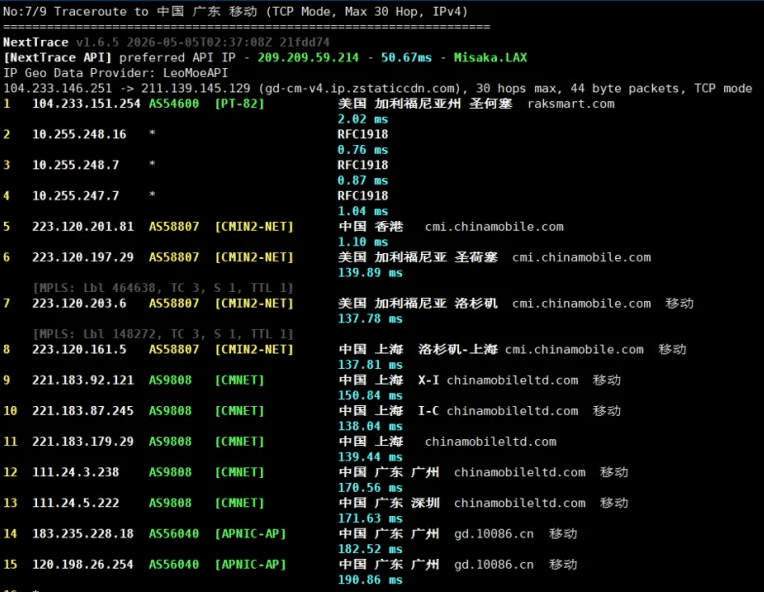Click the NextTrace program name

tap(36, 42)
